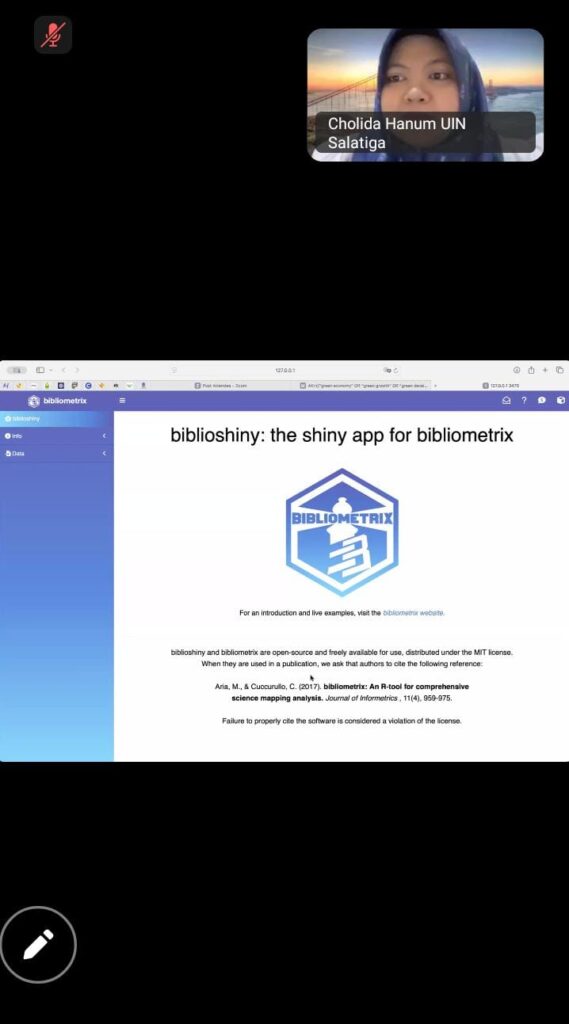Viewport: 569px width, 1024px height.
Task: Unmute the microphone icon
Action: click(53, 35)
